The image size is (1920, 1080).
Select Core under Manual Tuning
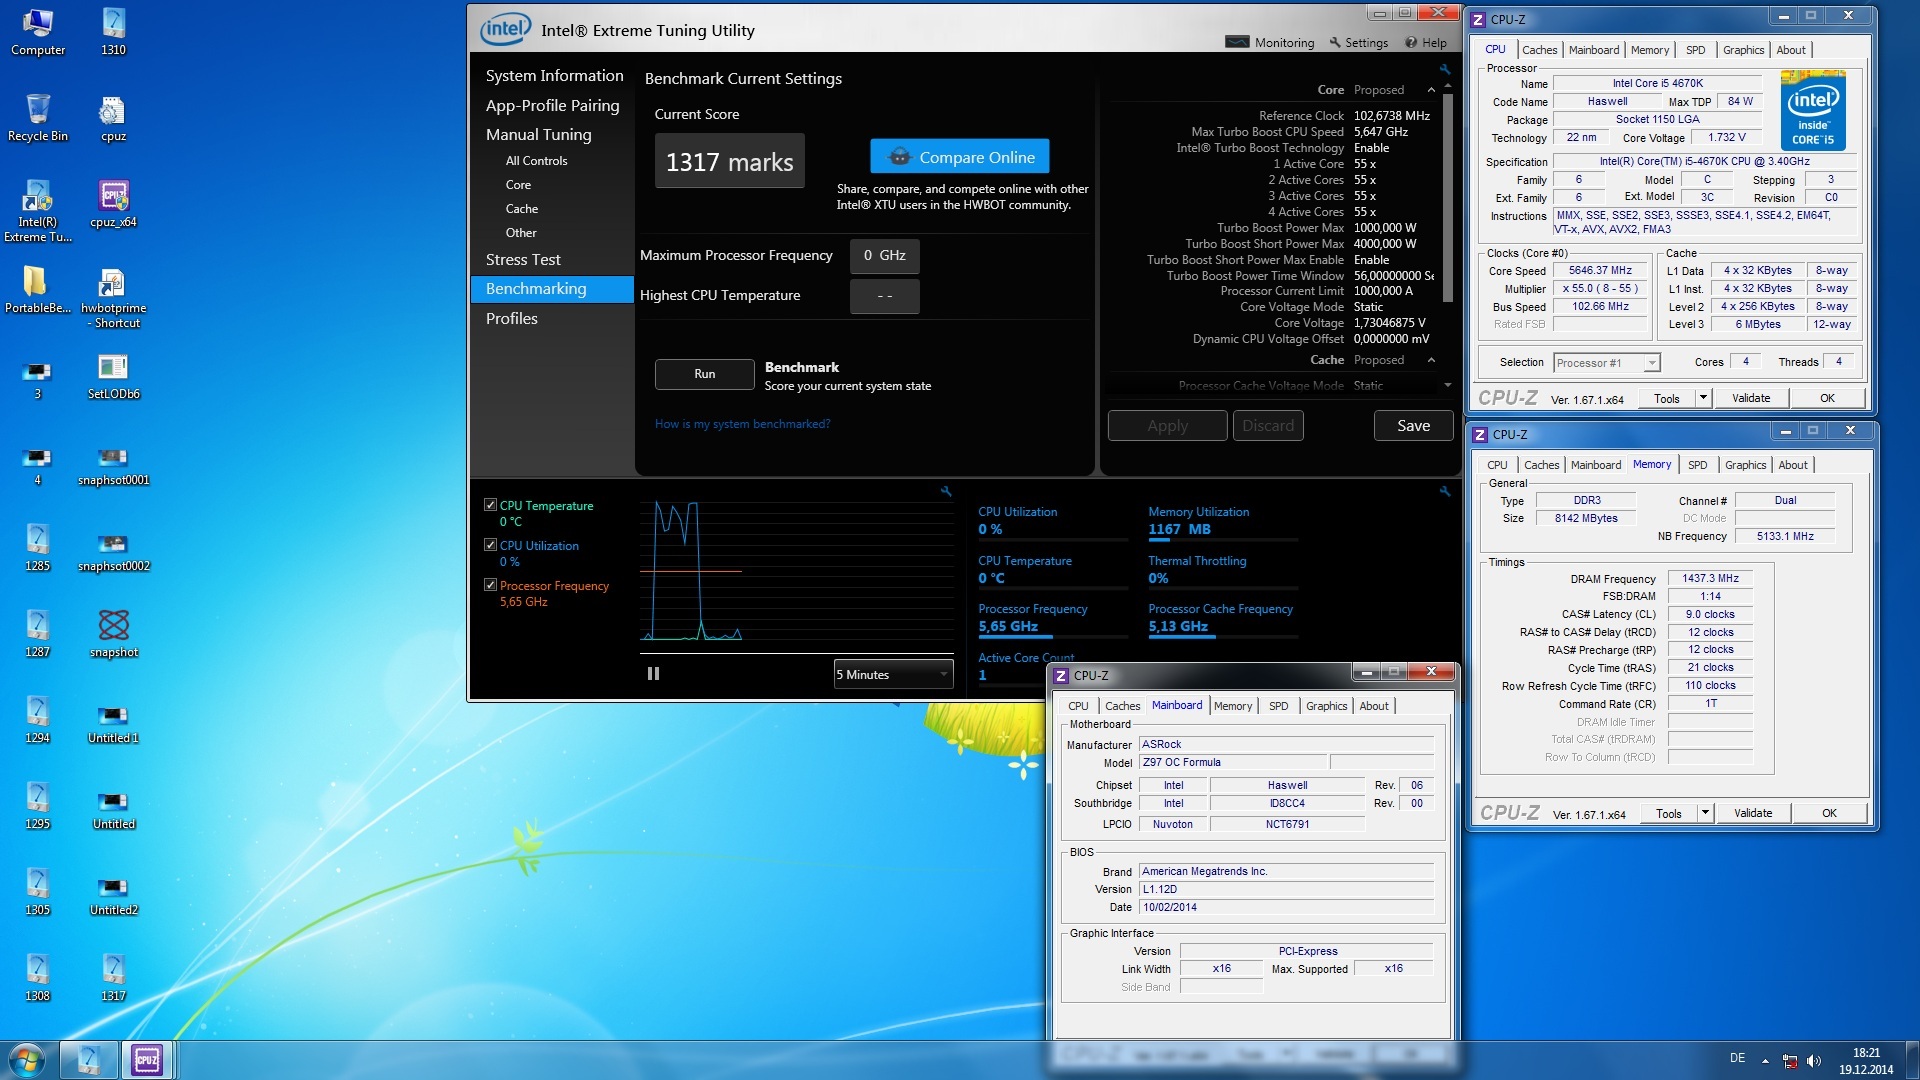(518, 185)
